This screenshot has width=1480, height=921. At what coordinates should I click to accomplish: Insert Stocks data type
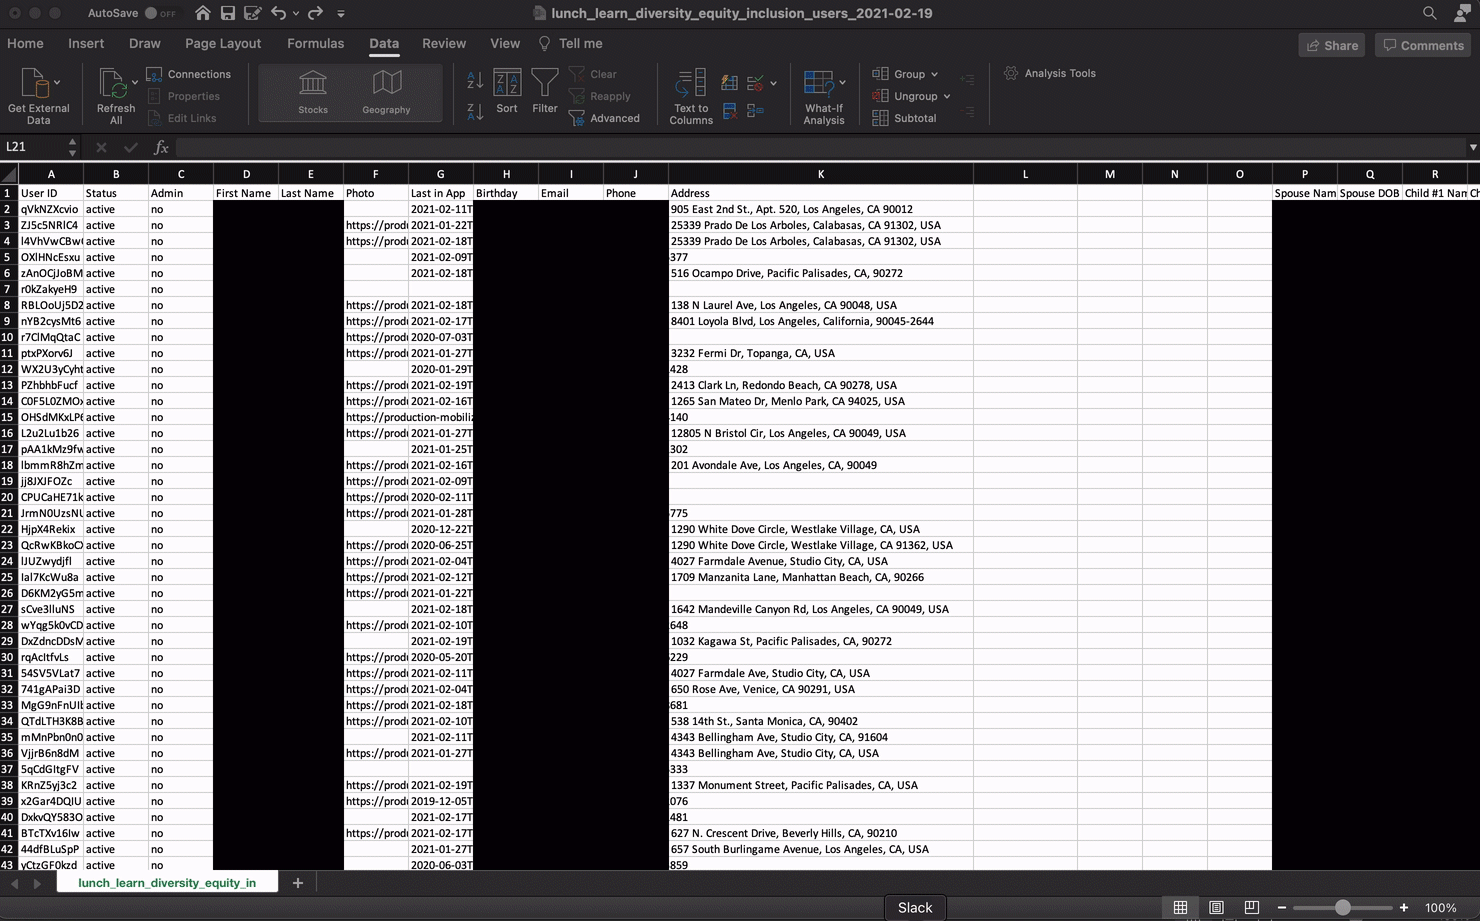(x=313, y=94)
